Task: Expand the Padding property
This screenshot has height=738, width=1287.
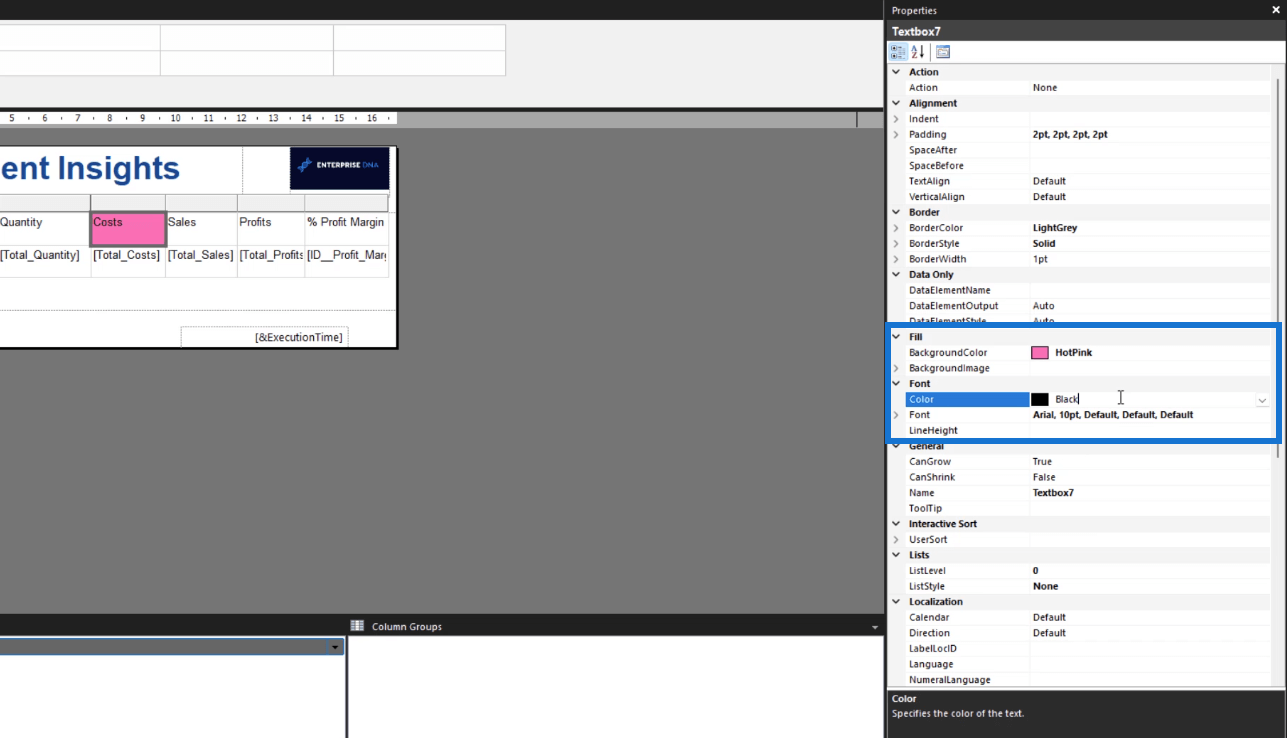Action: coord(896,134)
